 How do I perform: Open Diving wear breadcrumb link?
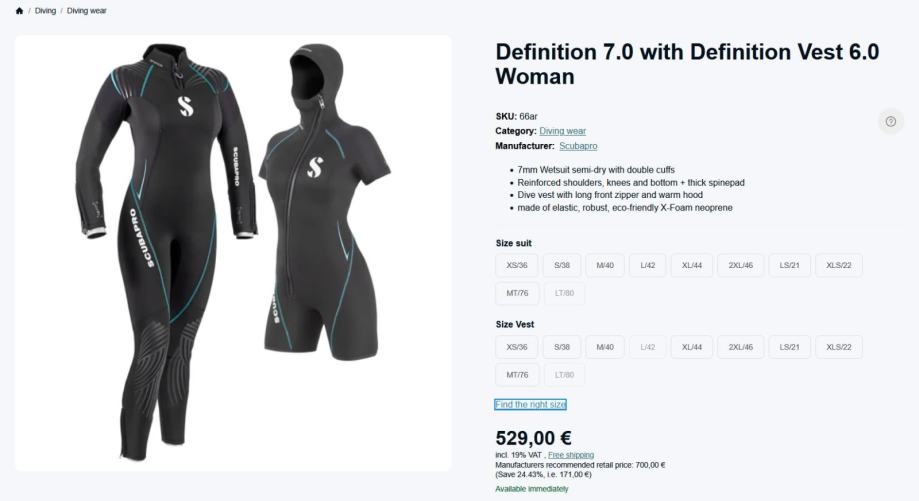[87, 11]
